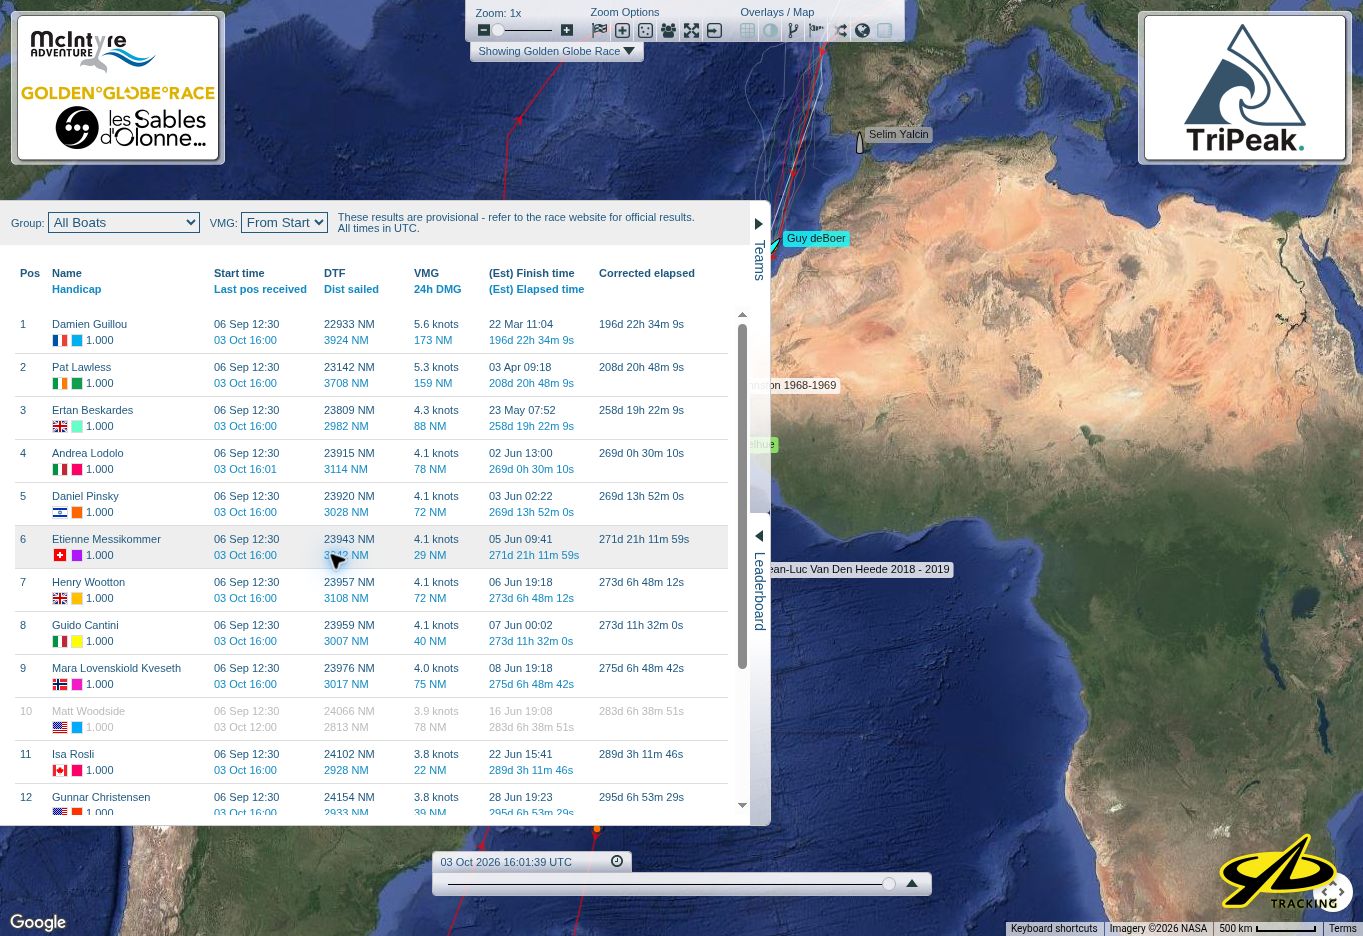
Task: Click the Guy deBoer map label
Action: [x=816, y=238]
